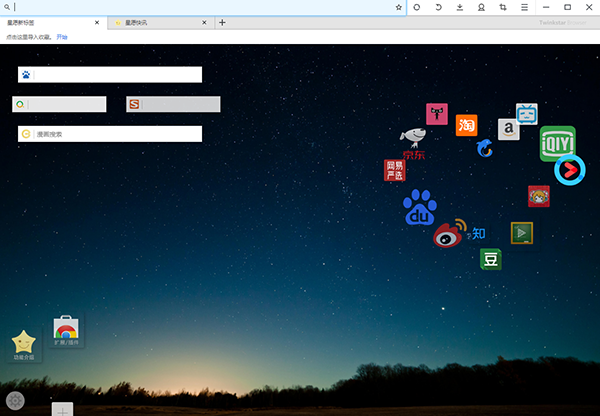Open the winking star feature intro tile

click(24, 345)
